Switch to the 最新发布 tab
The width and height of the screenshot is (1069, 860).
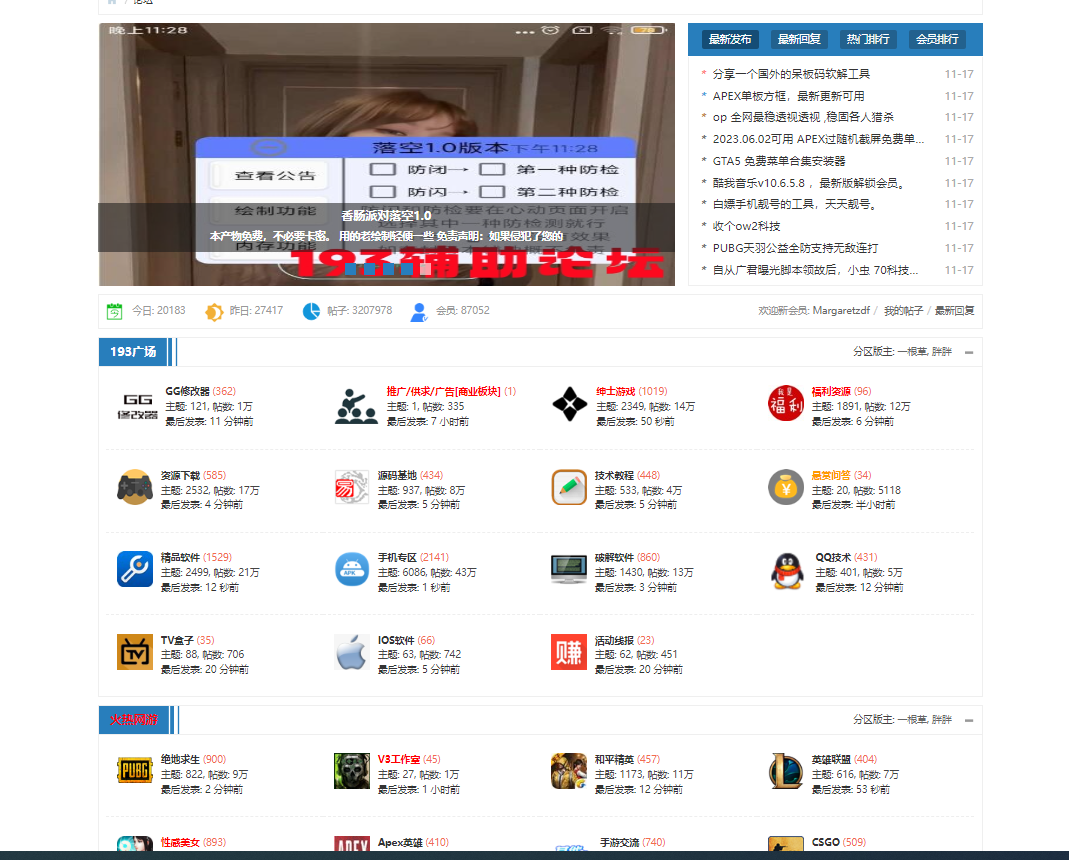click(x=730, y=39)
